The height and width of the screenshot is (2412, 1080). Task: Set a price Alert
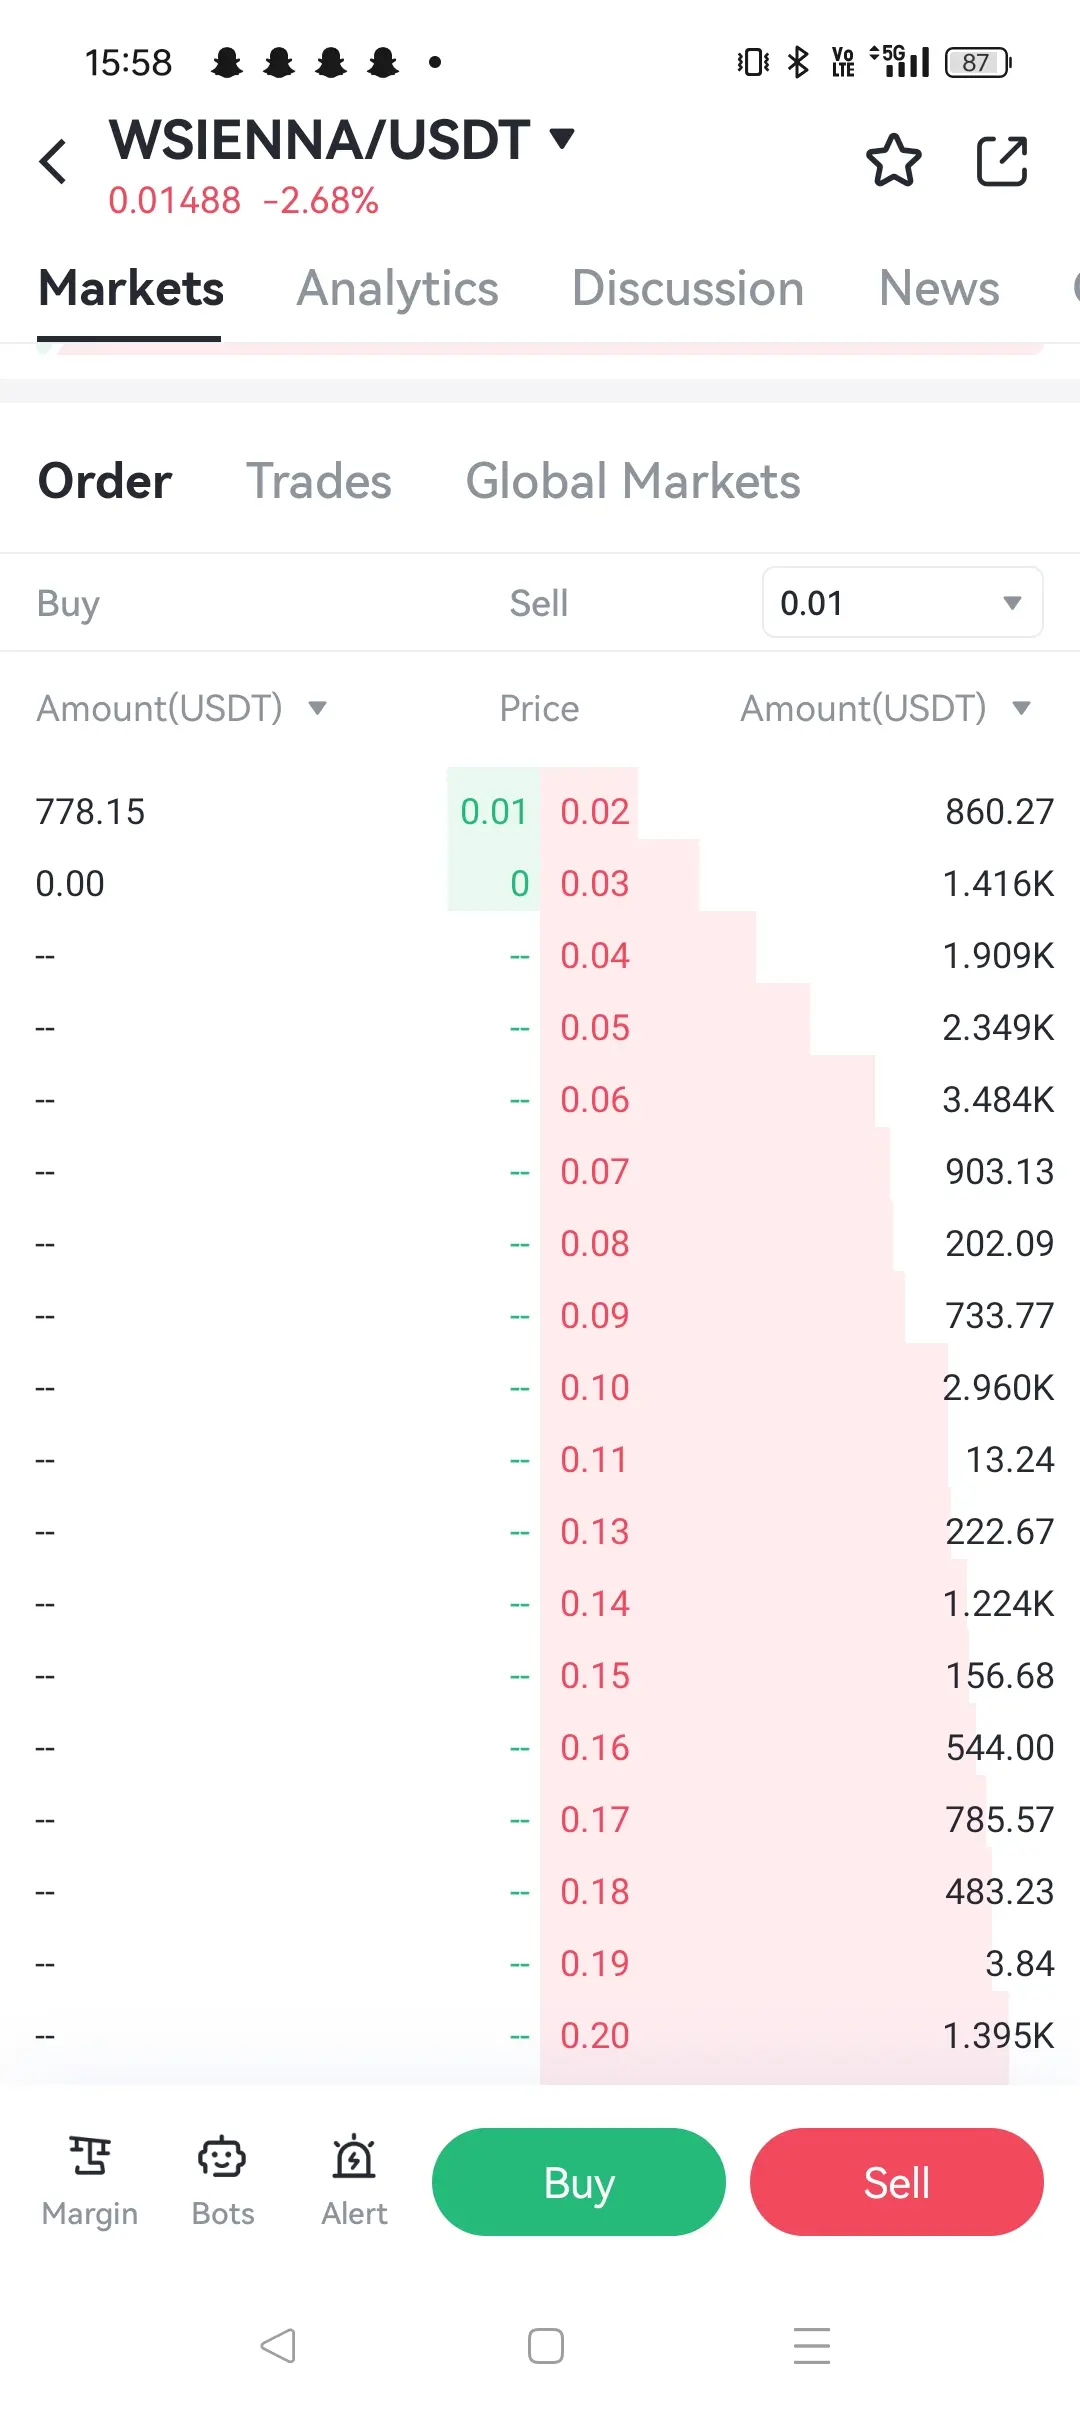pyautogui.click(x=354, y=2182)
